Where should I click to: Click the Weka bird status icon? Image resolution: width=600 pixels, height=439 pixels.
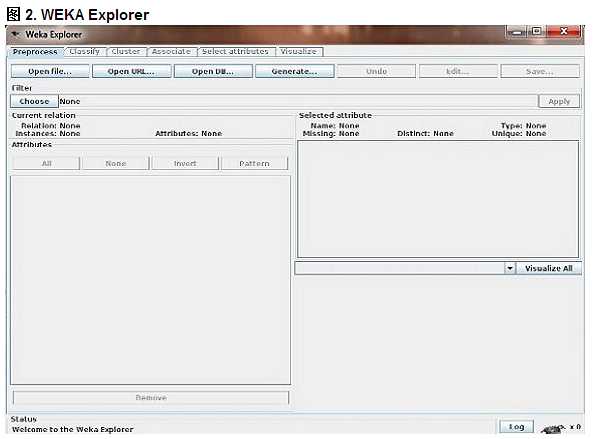point(554,429)
